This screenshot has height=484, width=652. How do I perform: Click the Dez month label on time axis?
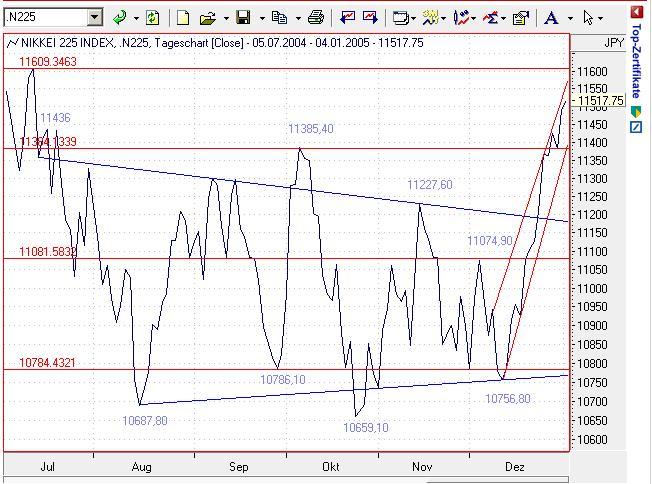point(514,467)
